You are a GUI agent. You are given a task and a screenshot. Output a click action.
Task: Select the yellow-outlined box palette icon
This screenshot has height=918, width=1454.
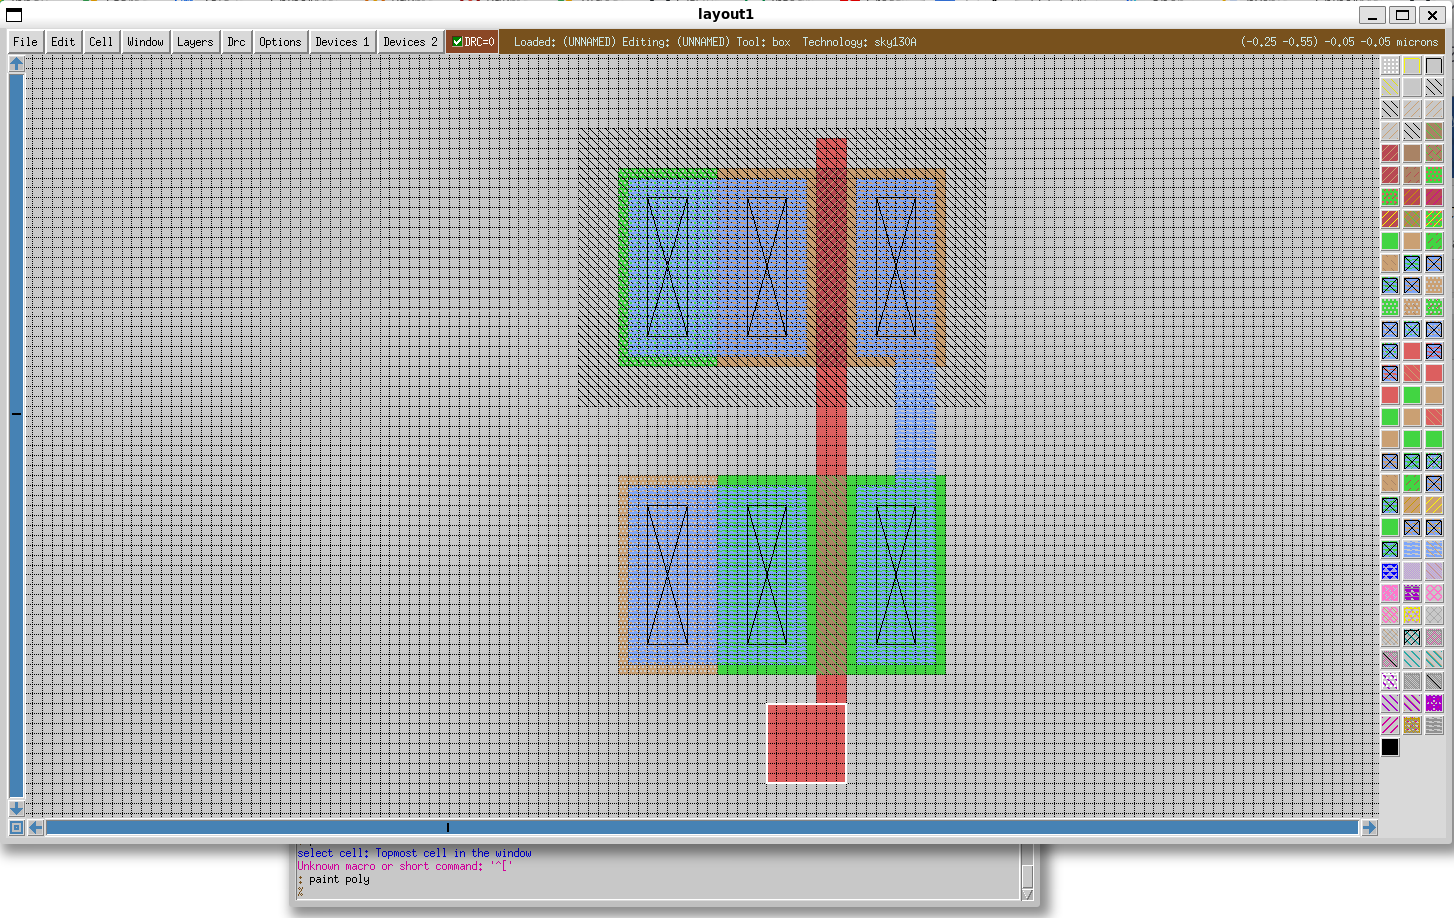click(1412, 66)
